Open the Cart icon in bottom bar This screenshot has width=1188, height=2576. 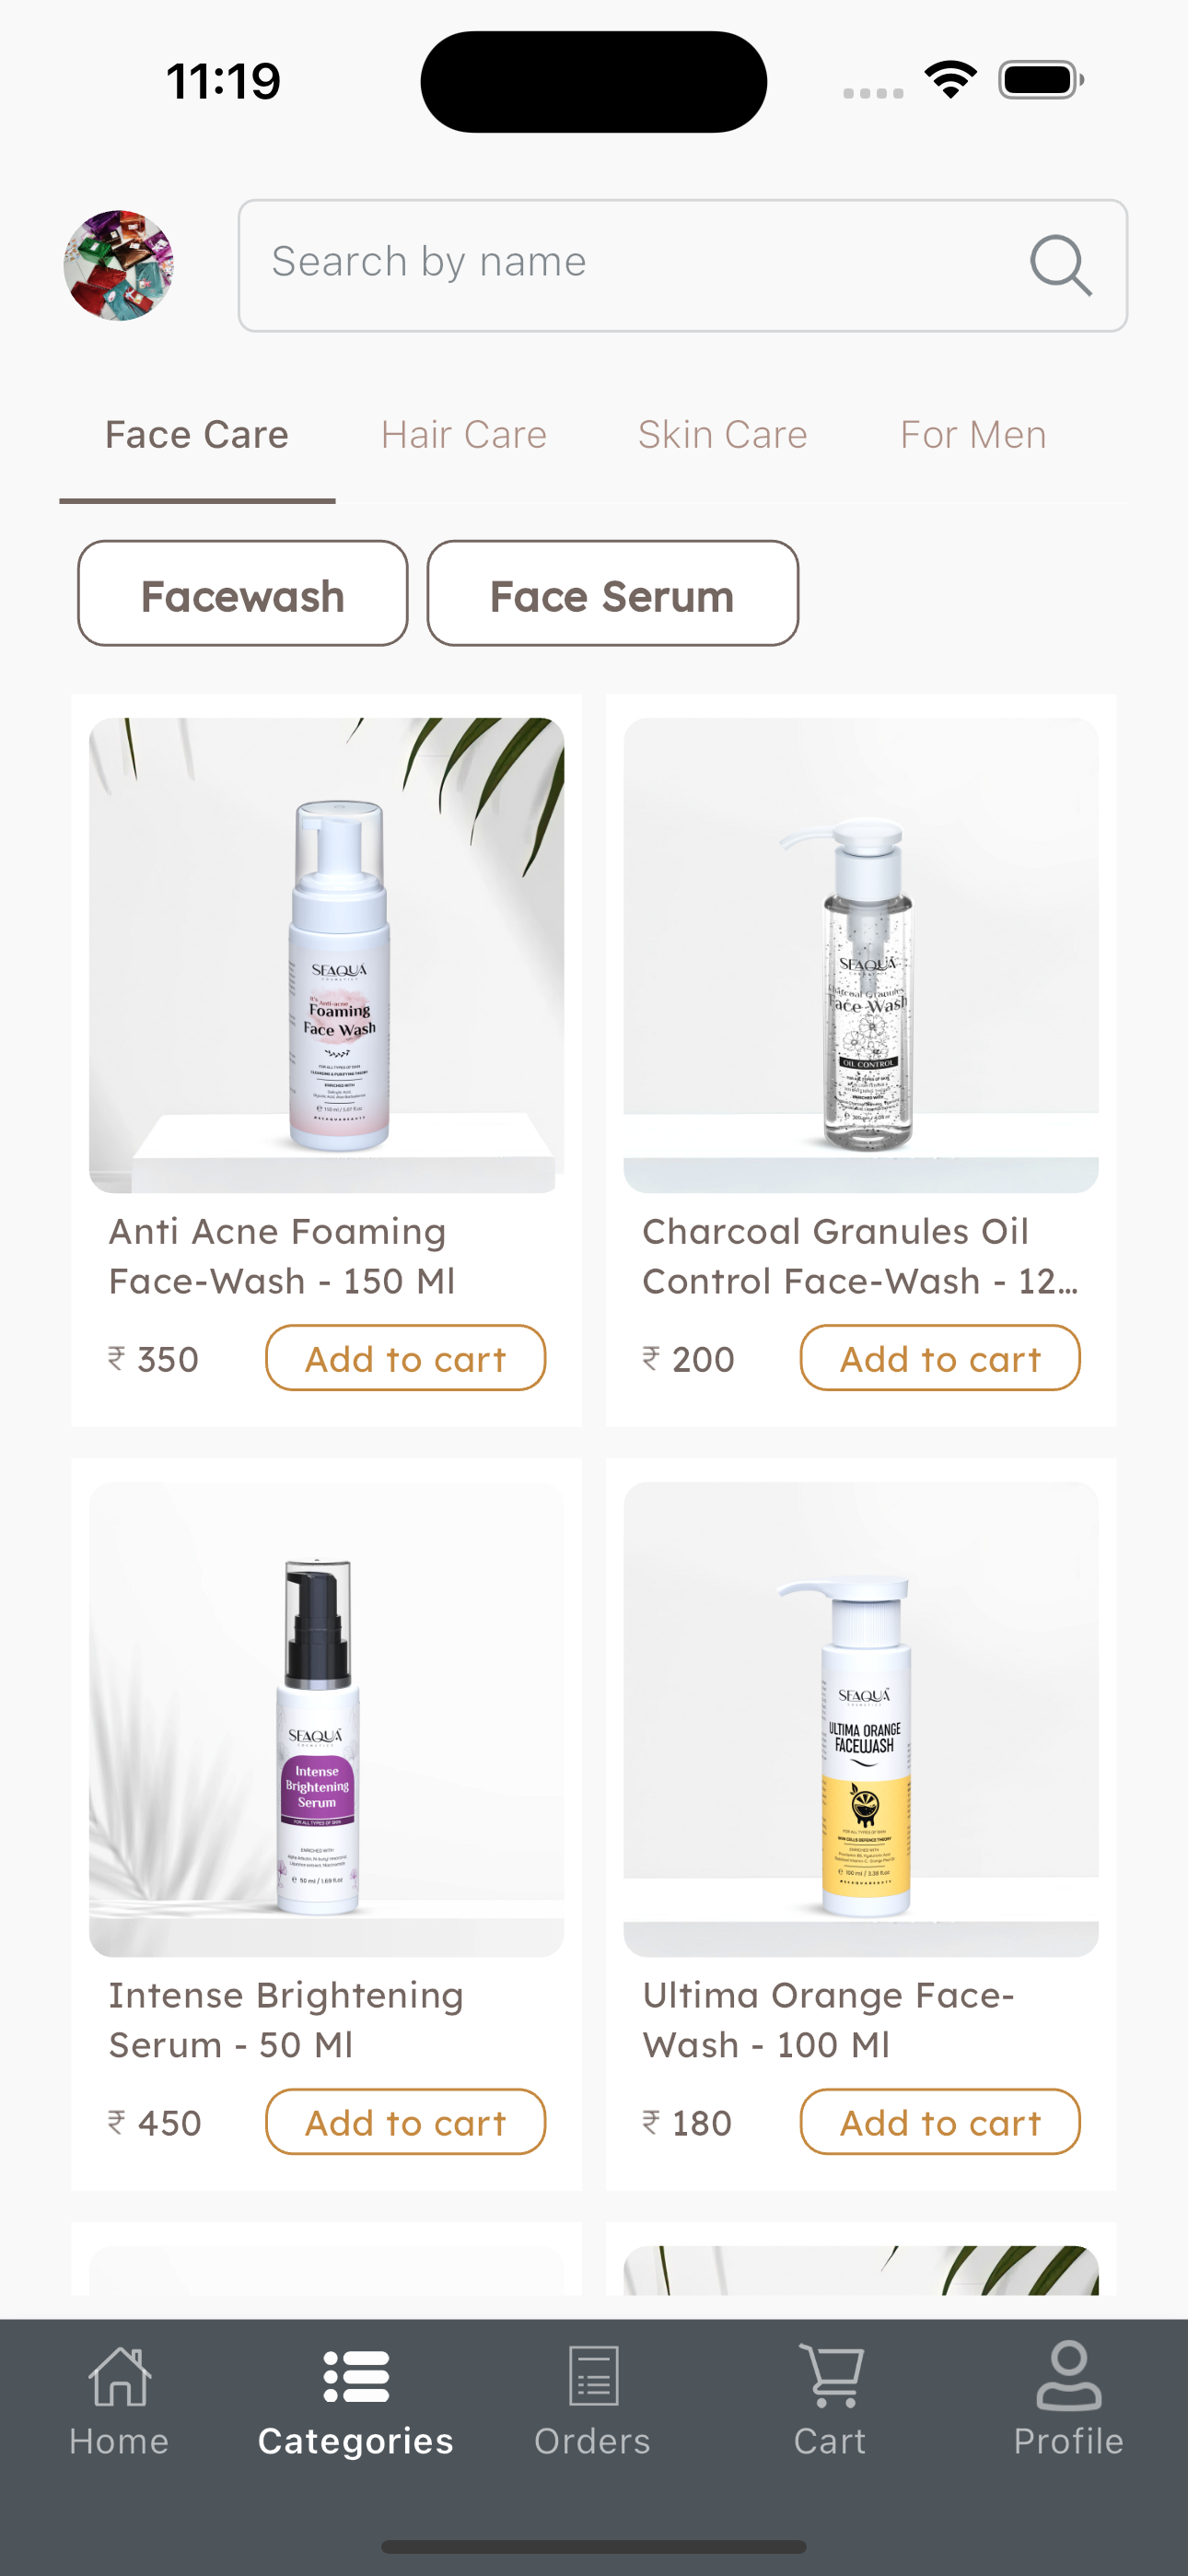831,2376
